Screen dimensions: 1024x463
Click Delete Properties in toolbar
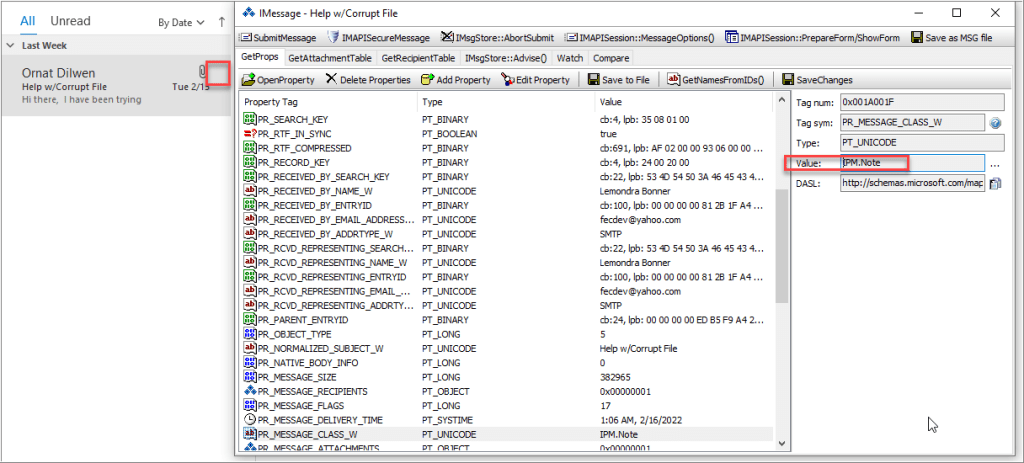pos(368,80)
